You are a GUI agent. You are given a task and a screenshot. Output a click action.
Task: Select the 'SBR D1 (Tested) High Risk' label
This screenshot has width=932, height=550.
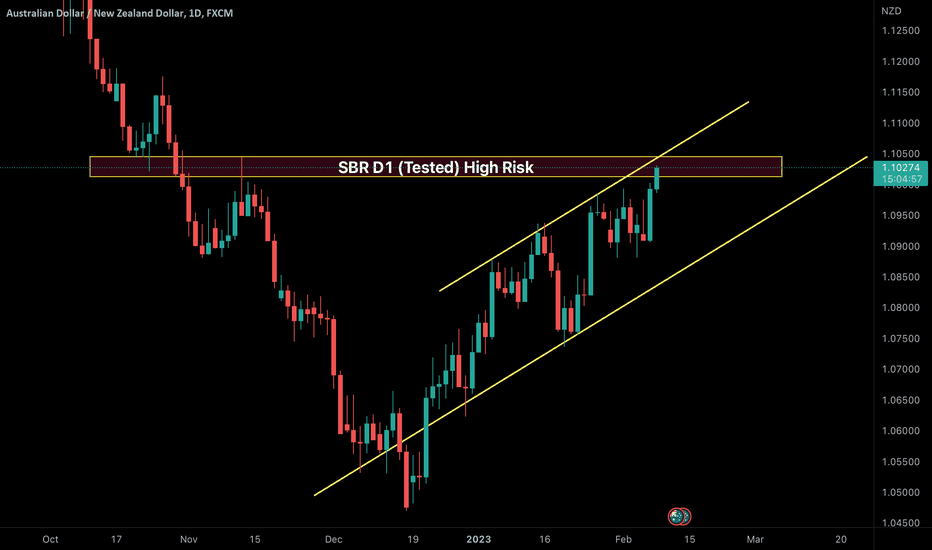[436, 168]
